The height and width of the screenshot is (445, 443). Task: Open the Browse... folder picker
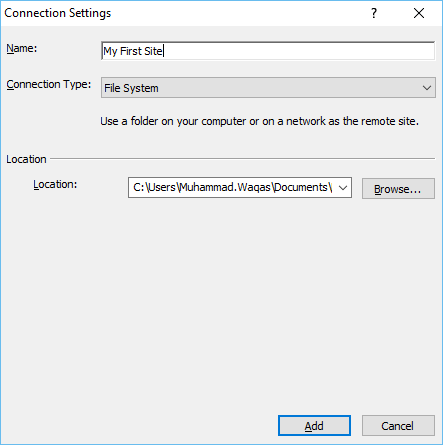click(x=398, y=189)
